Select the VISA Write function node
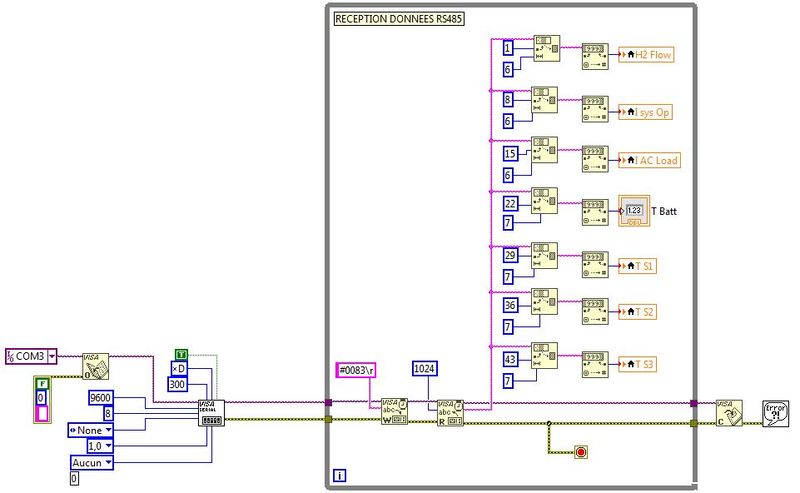Screen dimensions: 800x493 pyautogui.click(x=394, y=412)
